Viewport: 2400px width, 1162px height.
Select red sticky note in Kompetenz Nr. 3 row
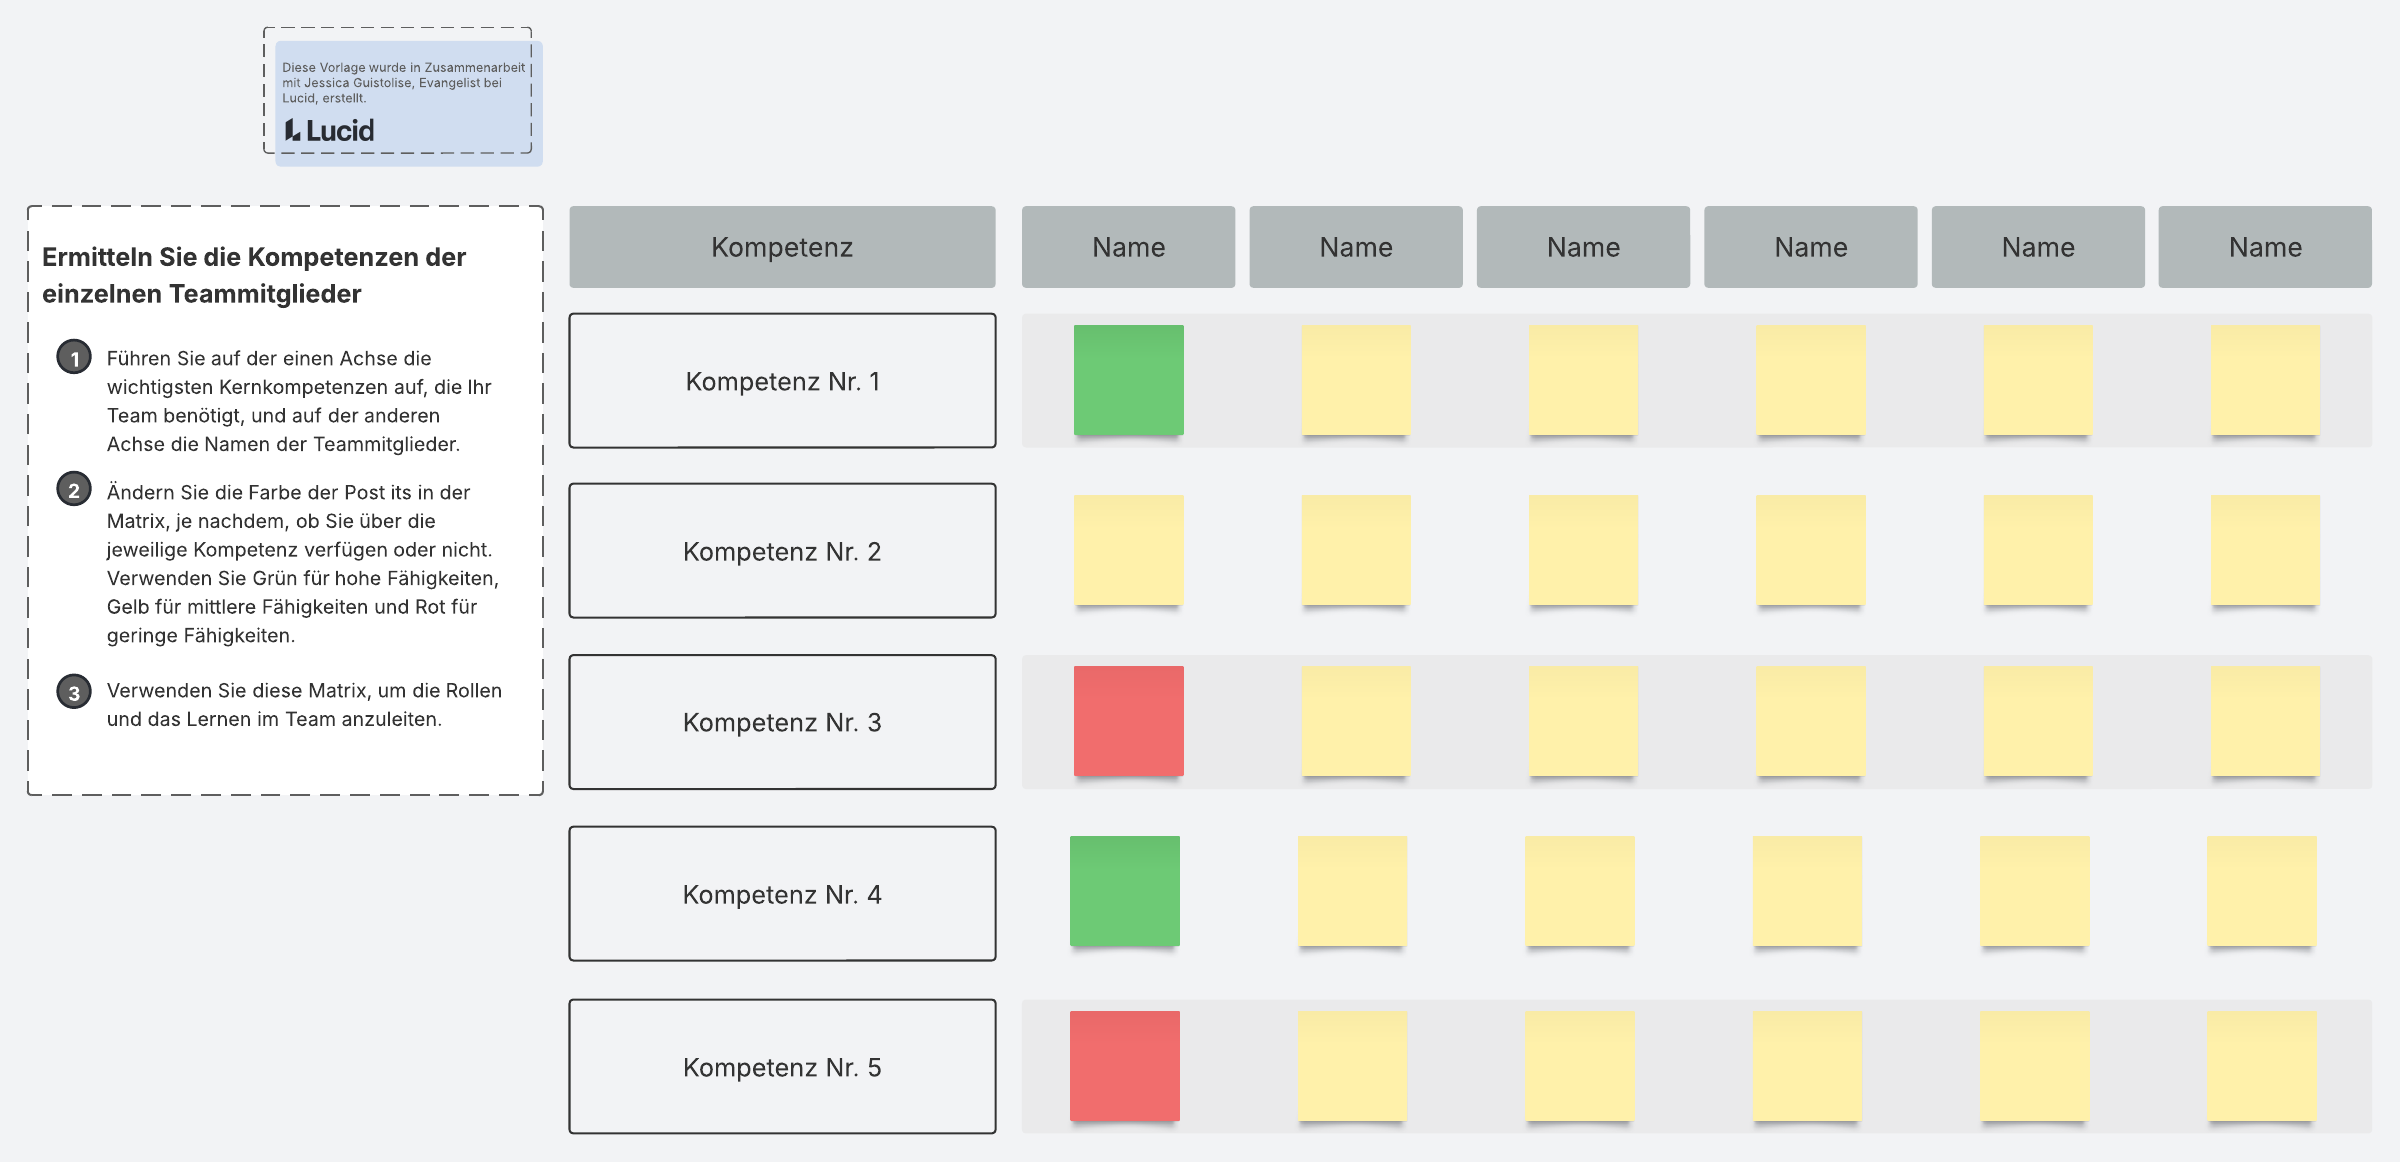(x=1128, y=721)
